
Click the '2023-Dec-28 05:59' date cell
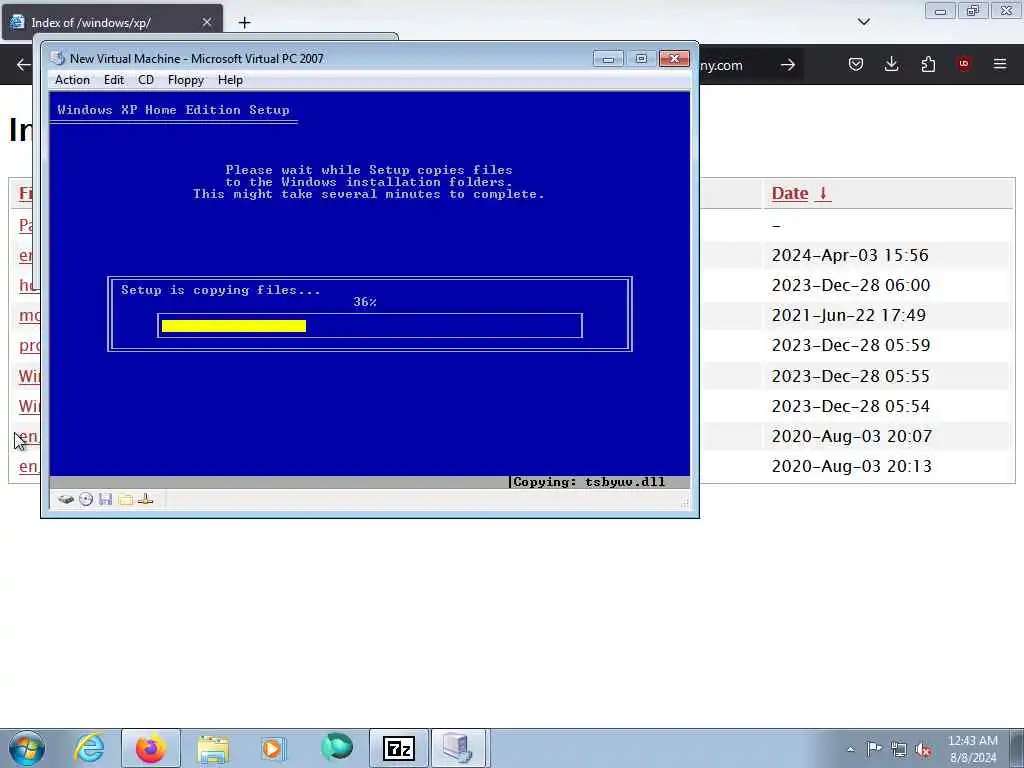(850, 345)
